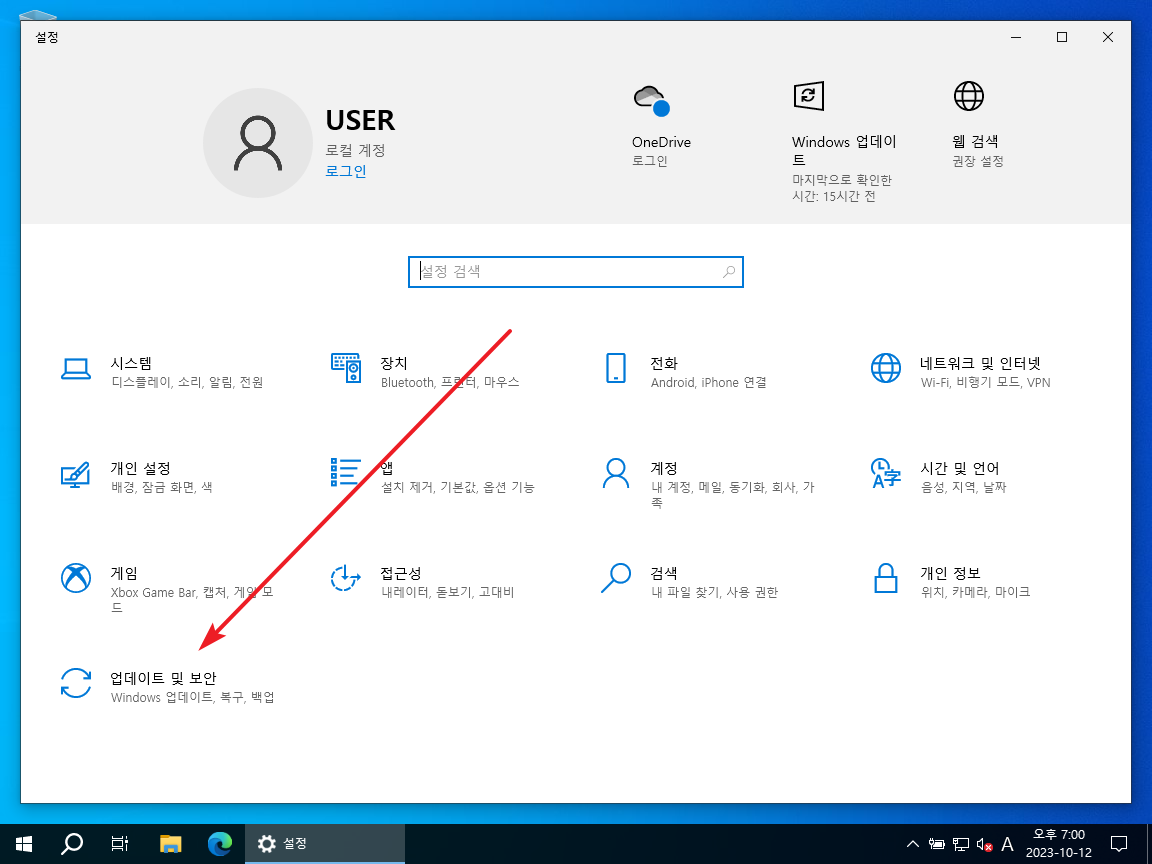This screenshot has height=864, width=1152.
Task: Open the notification center icon
Action: (x=1119, y=843)
